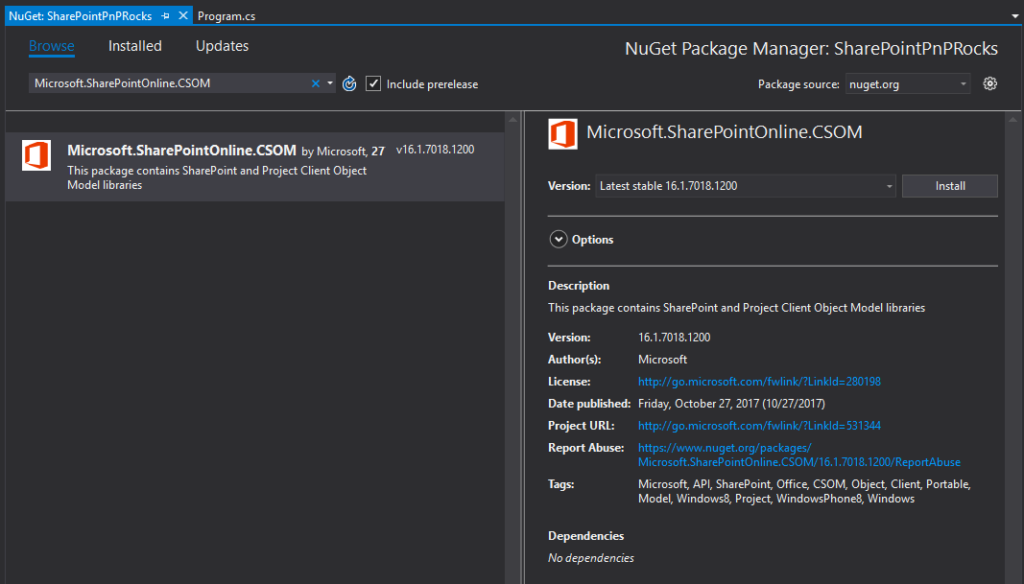Toggle the Include prerelease checkbox
Image resolution: width=1024 pixels, height=584 pixels.
tap(373, 84)
